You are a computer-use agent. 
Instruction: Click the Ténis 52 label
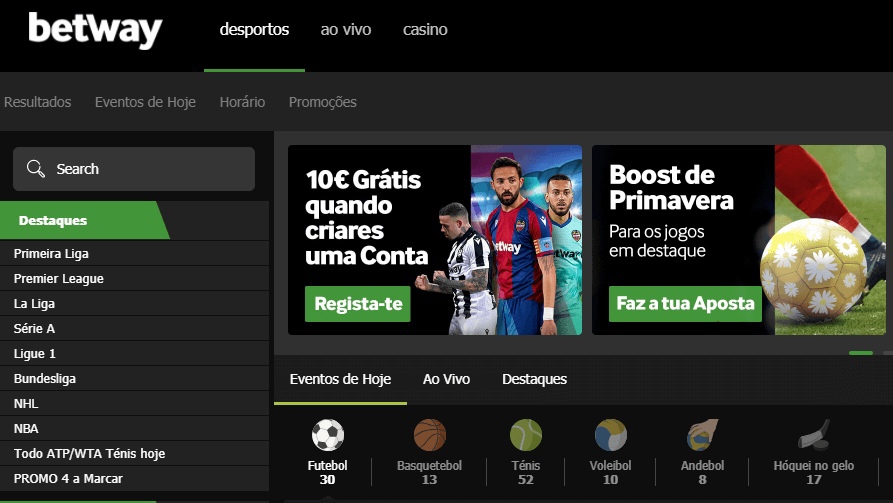click(526, 472)
